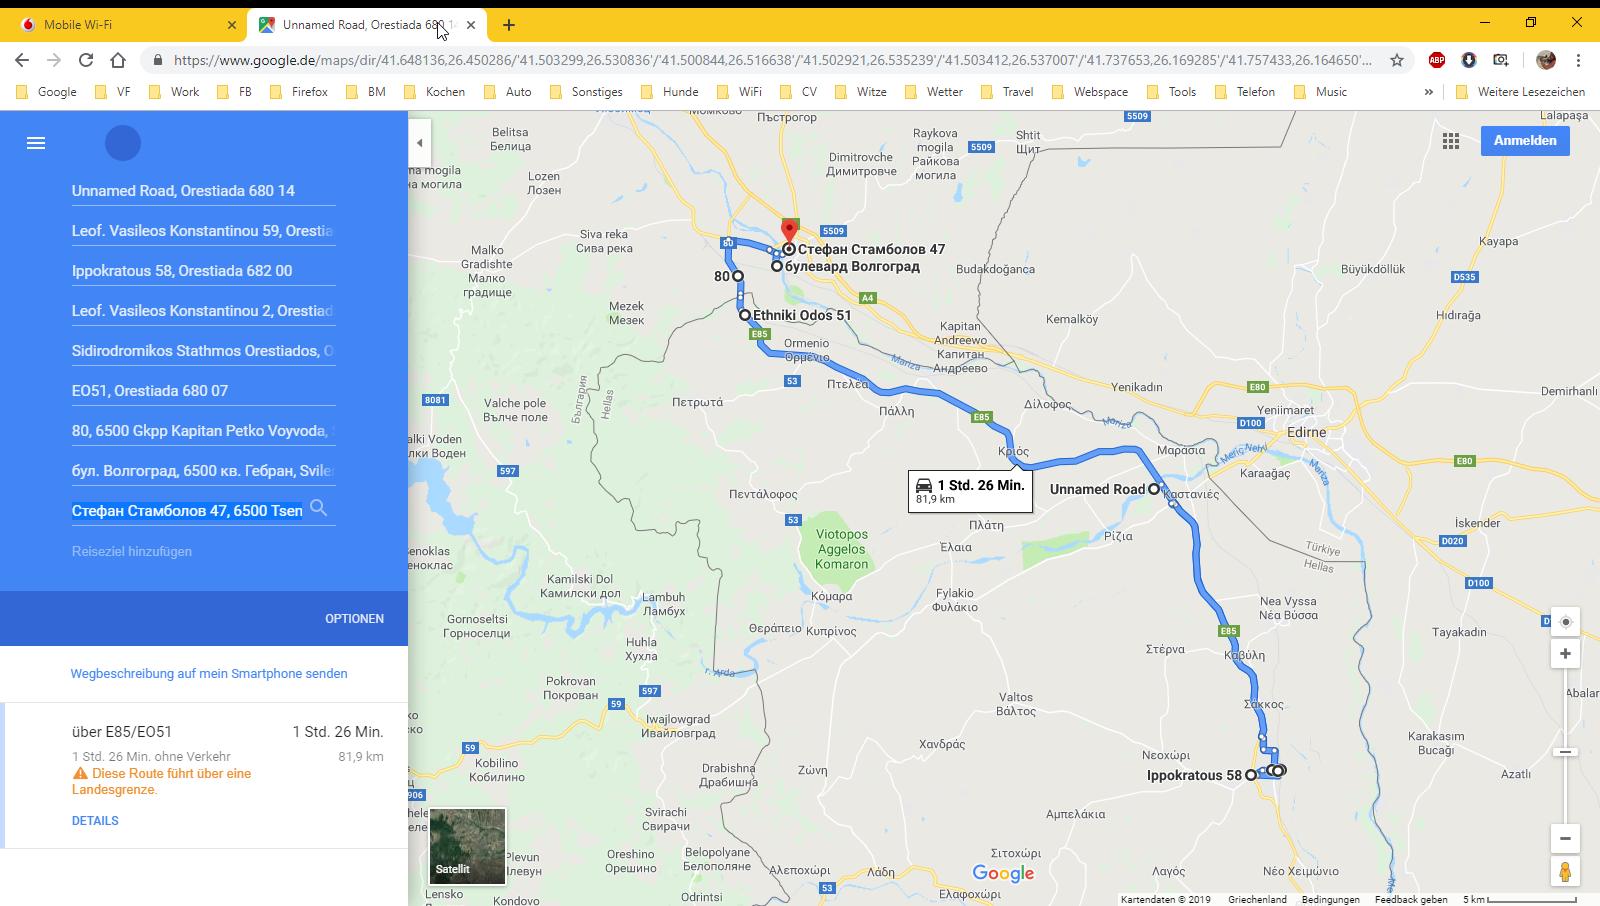Switch the map to Satellit view
This screenshot has width=1600, height=906.
[x=467, y=846]
